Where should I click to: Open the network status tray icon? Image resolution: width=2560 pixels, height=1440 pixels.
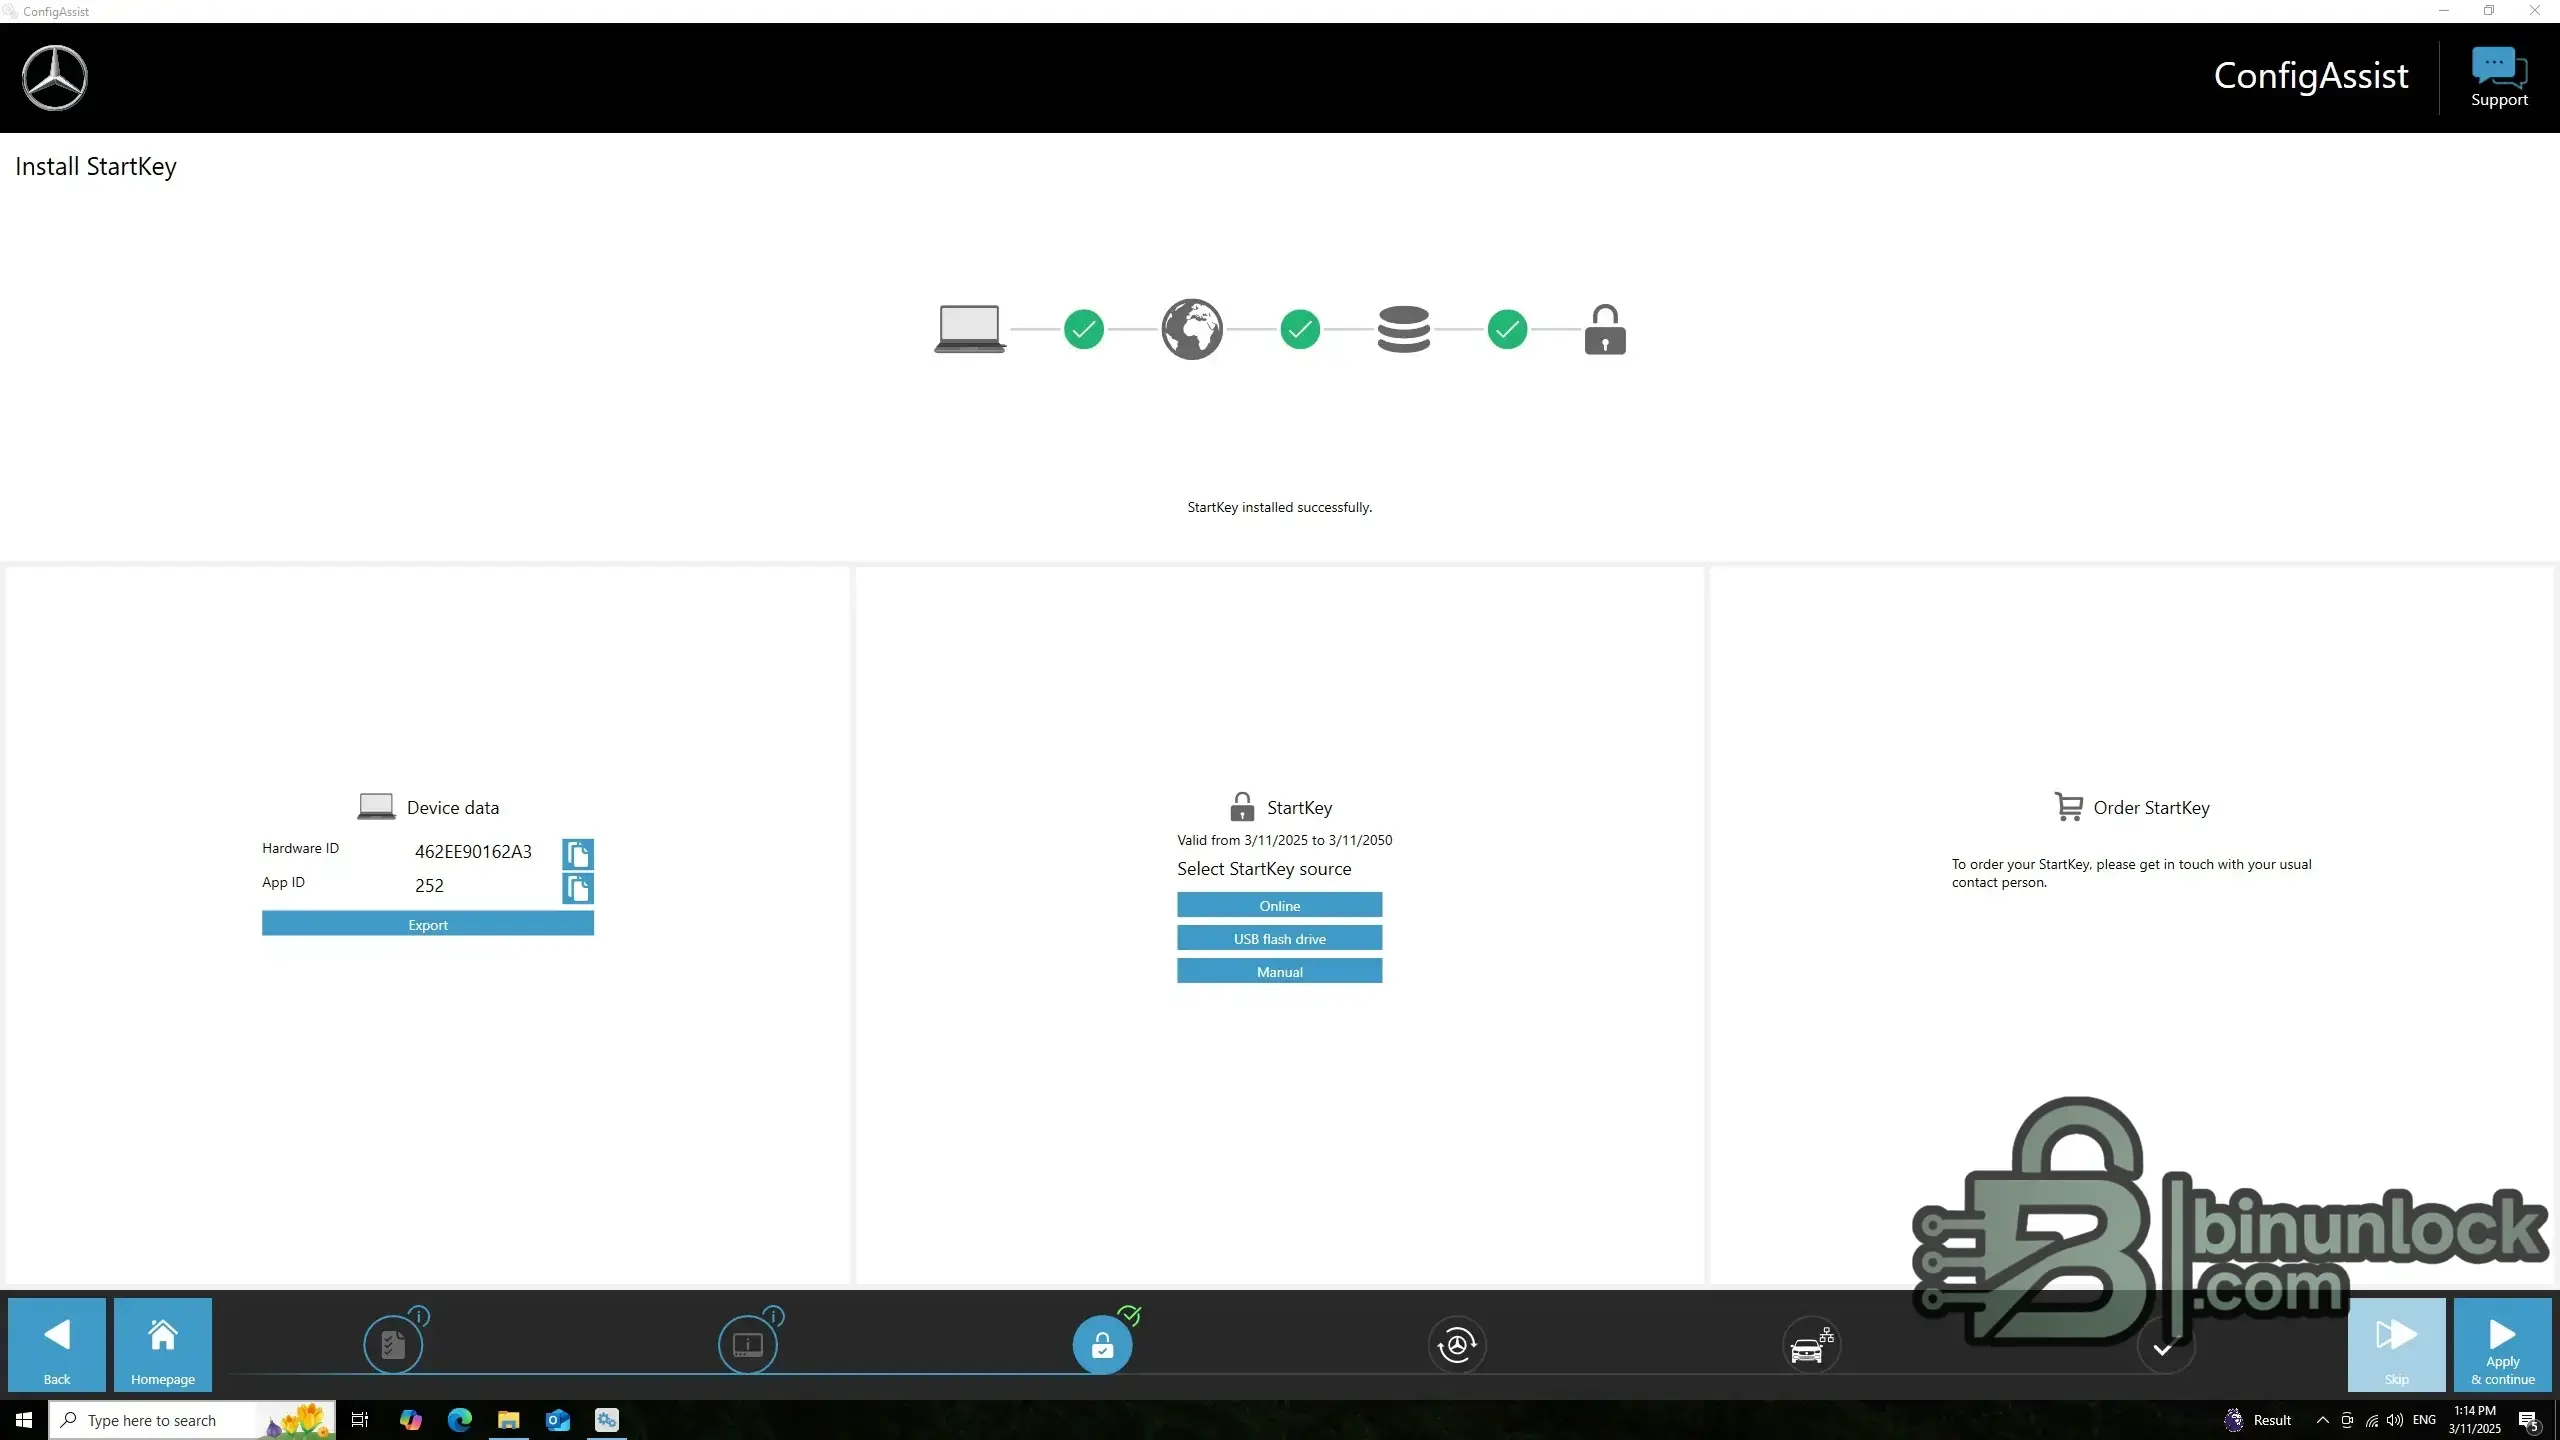coord(2371,1420)
